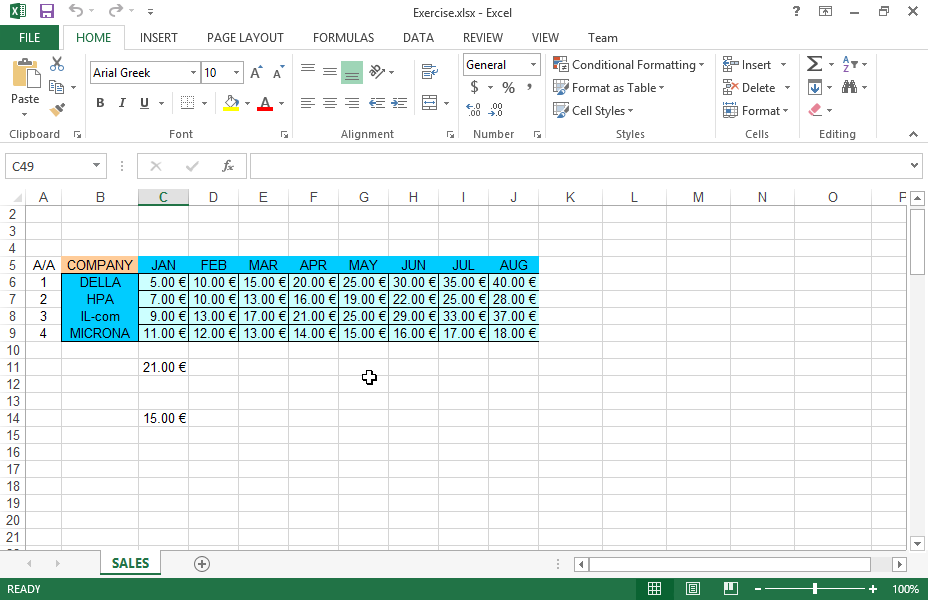Open the Format Painter tool
This screenshot has height=600, width=928.
click(57, 108)
